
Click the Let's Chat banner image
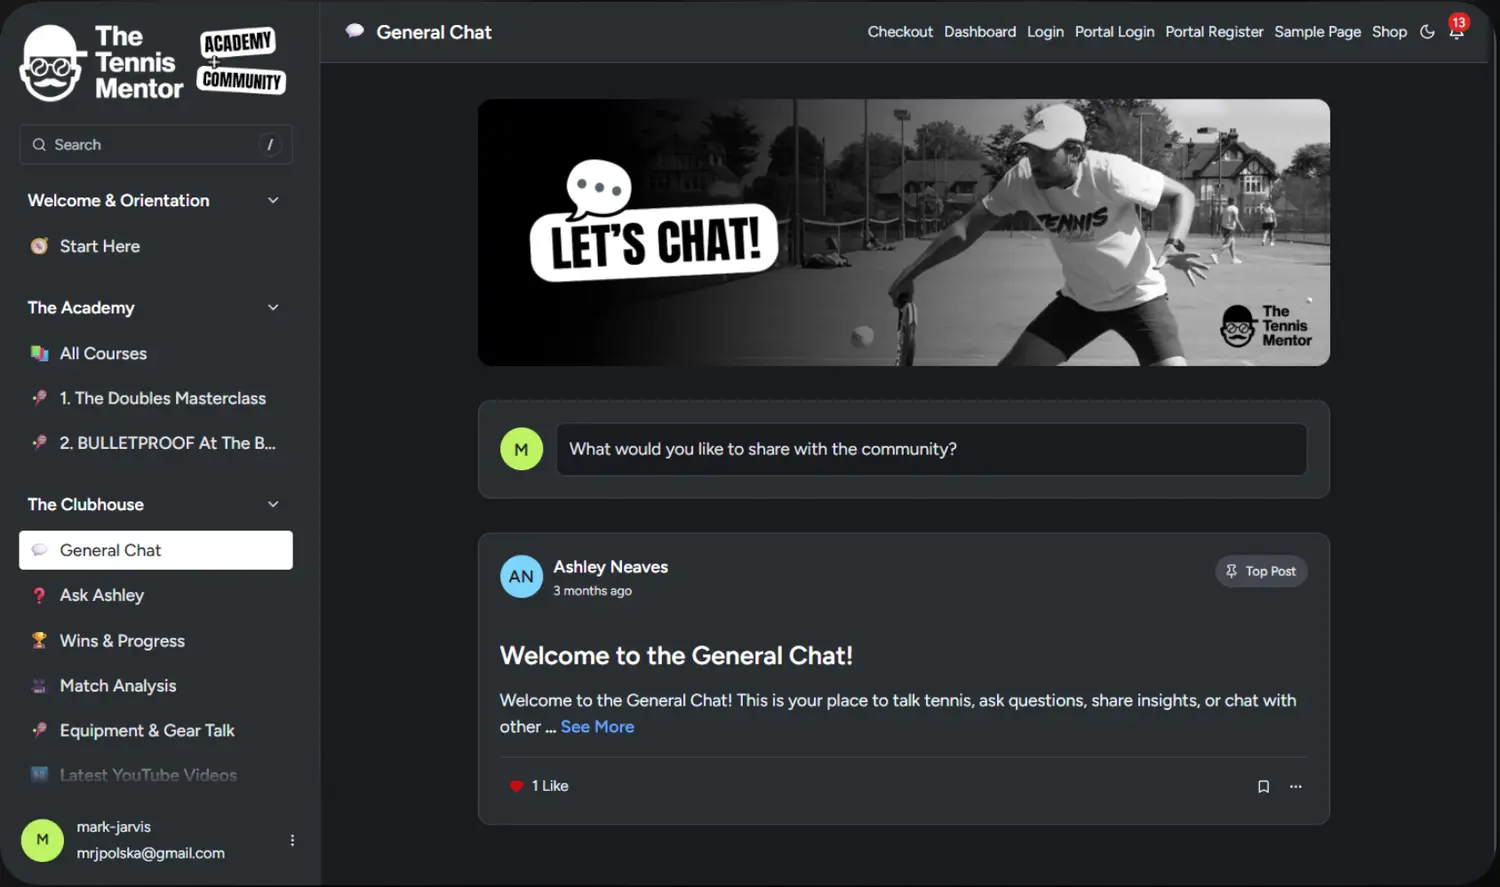(904, 232)
